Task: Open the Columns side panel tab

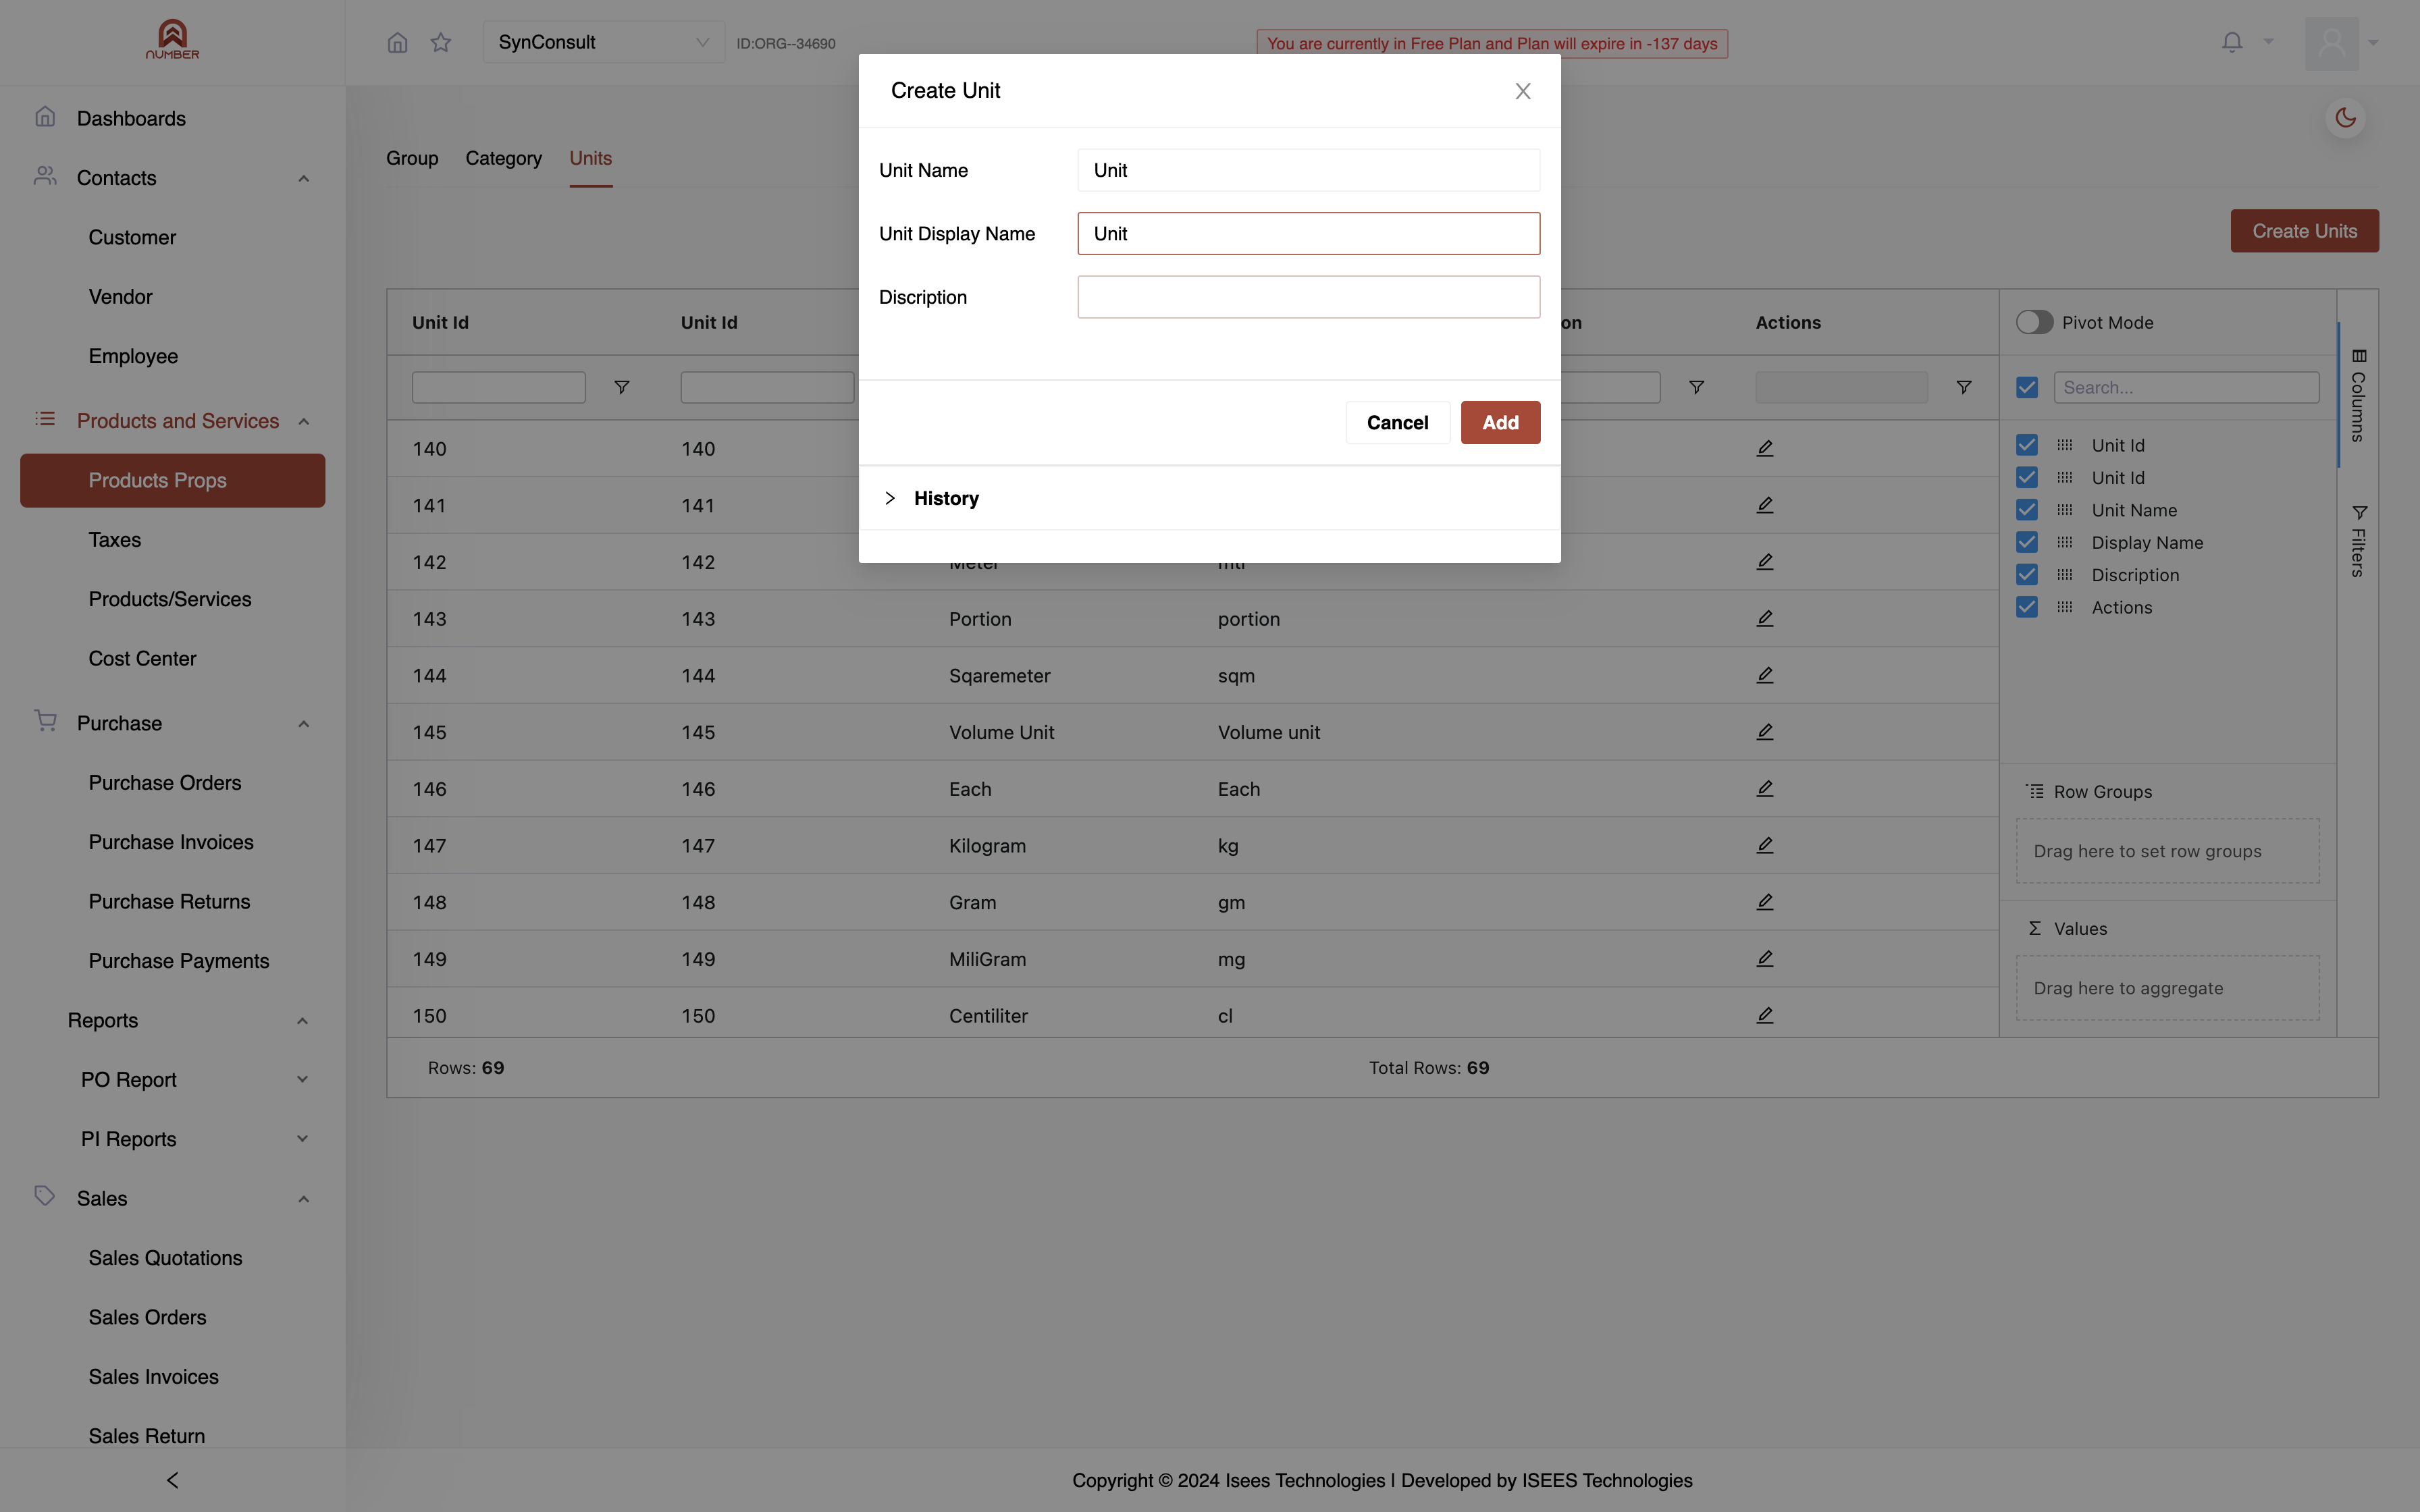Action: pyautogui.click(x=2358, y=395)
